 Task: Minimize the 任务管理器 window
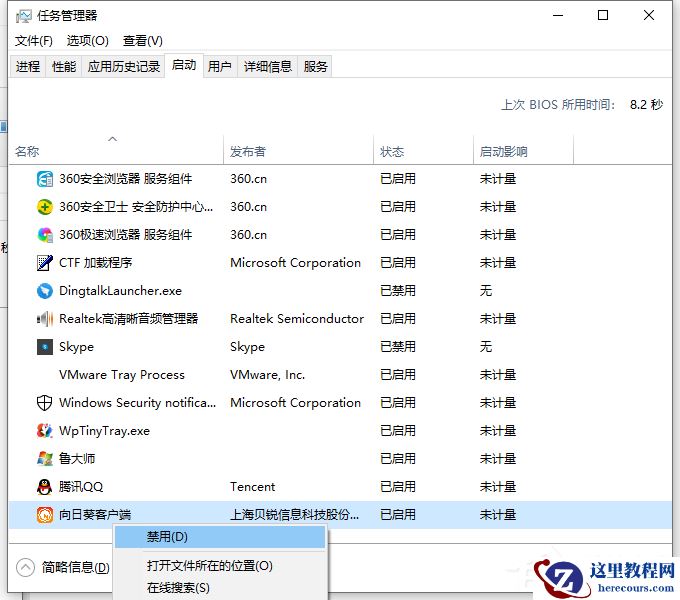[x=558, y=16]
